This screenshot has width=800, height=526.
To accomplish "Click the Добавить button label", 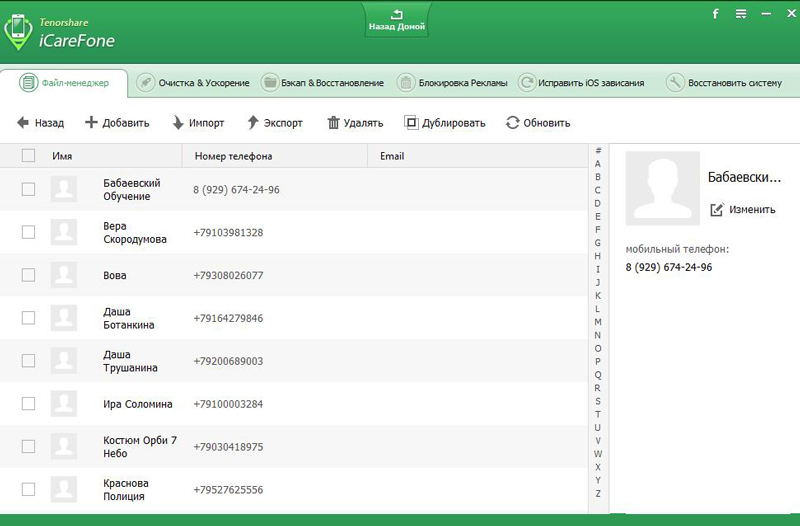I will point(126,123).
